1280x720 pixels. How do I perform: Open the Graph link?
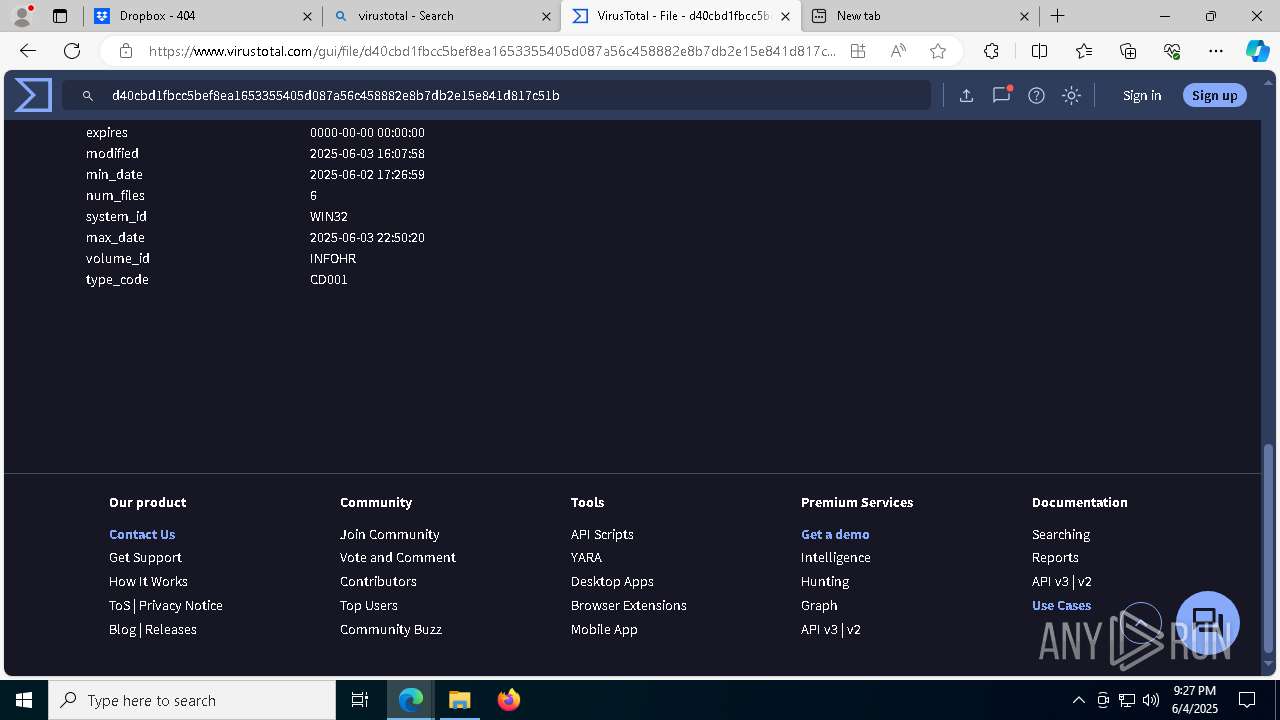[x=819, y=606]
